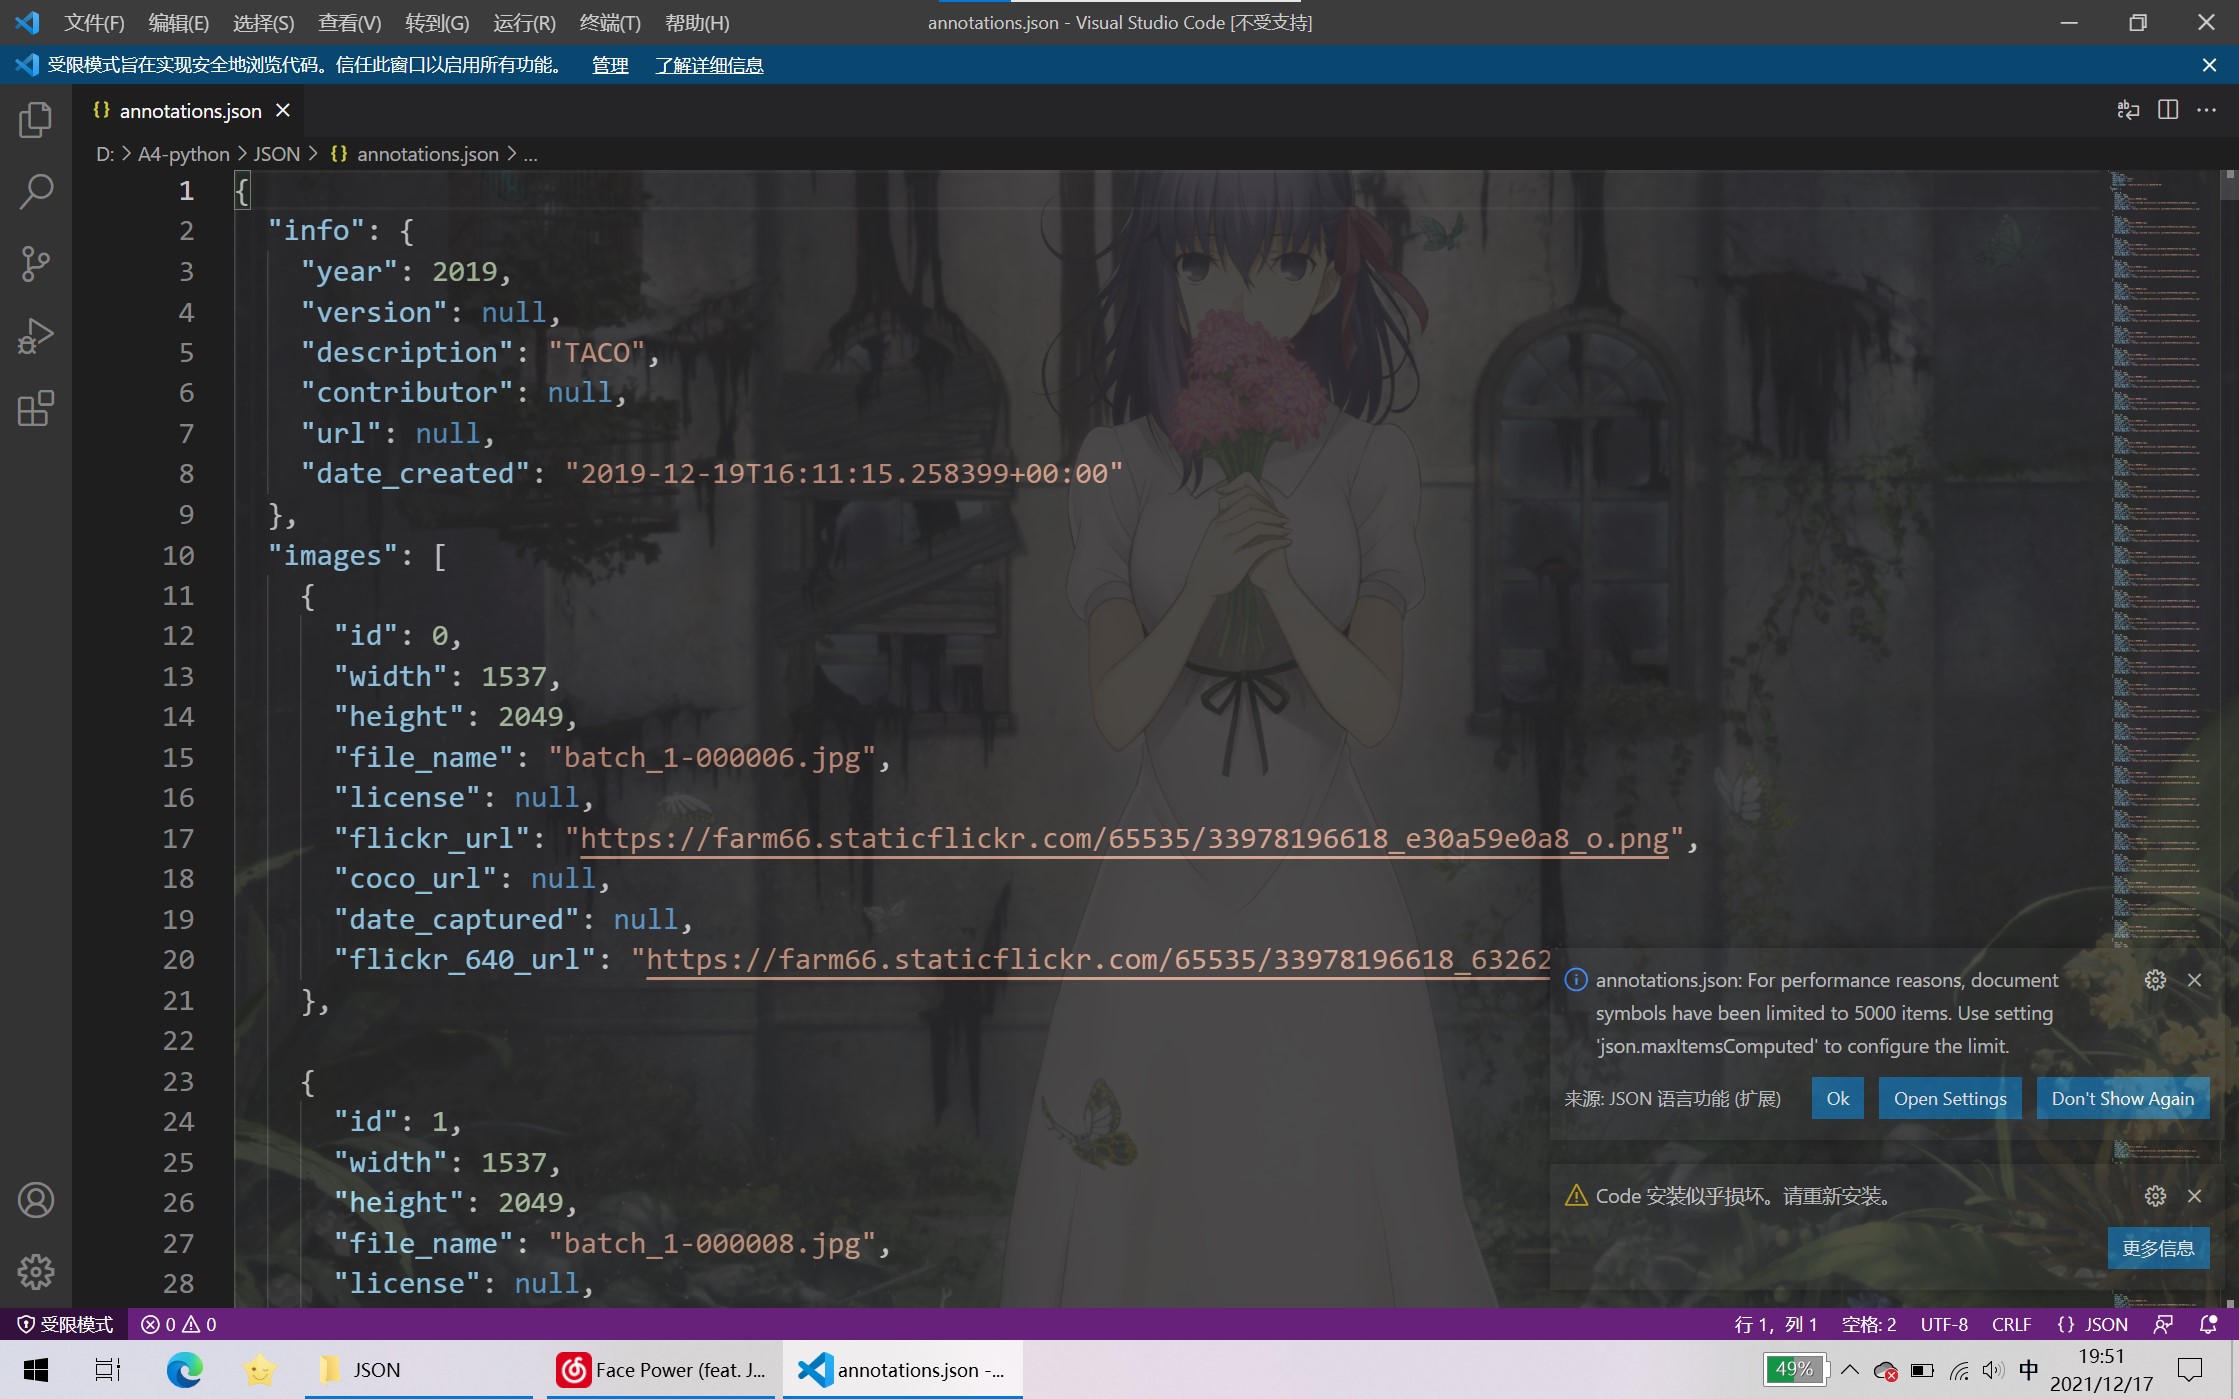This screenshot has height=1399, width=2239.
Task: Open the 文件(F) menu
Action: tap(94, 22)
